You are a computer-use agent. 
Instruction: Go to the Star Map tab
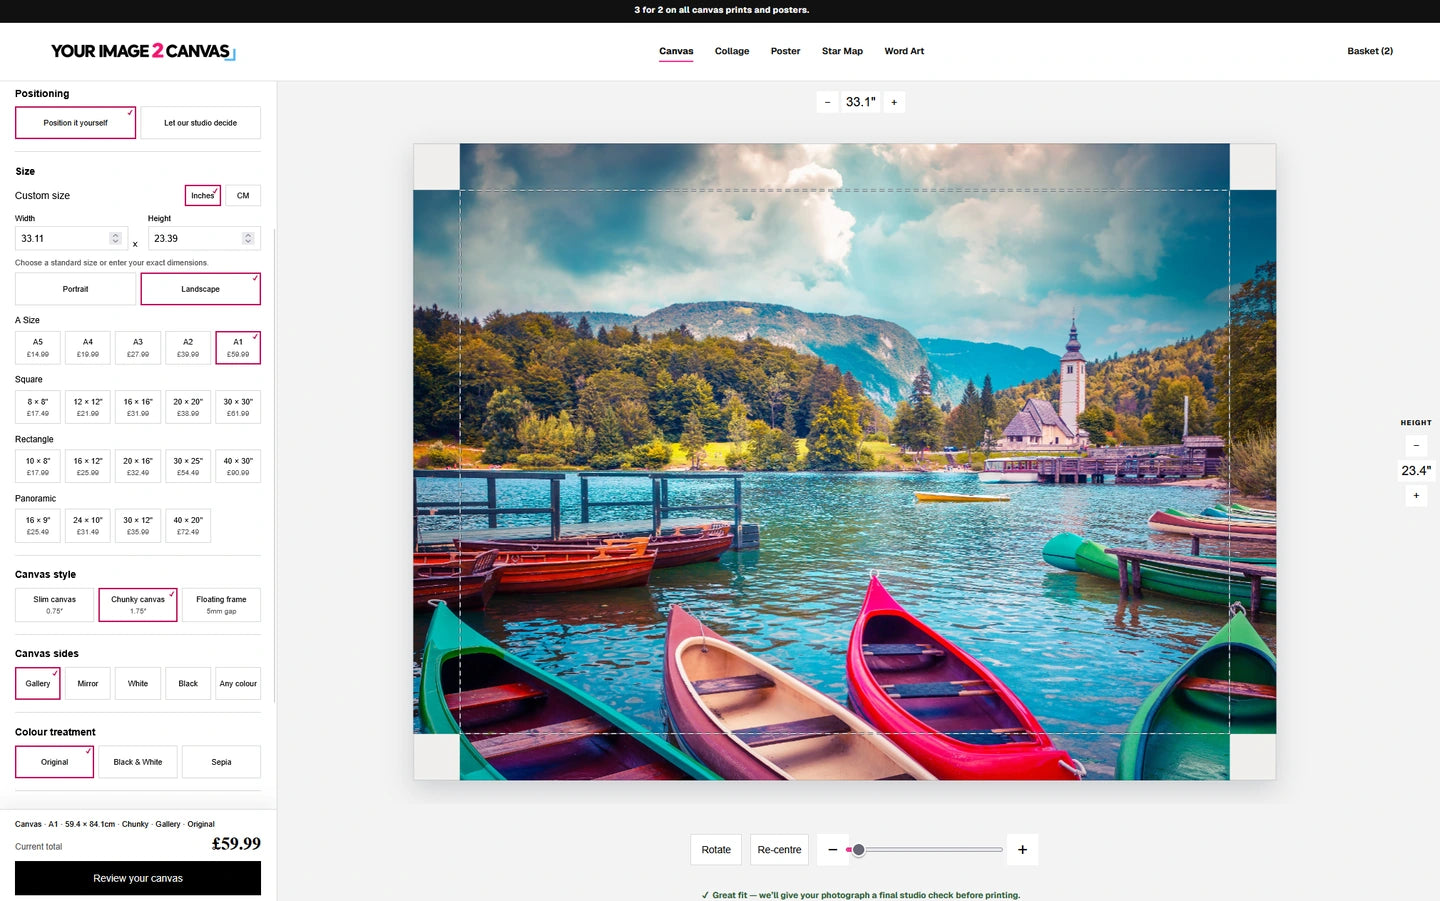click(842, 51)
